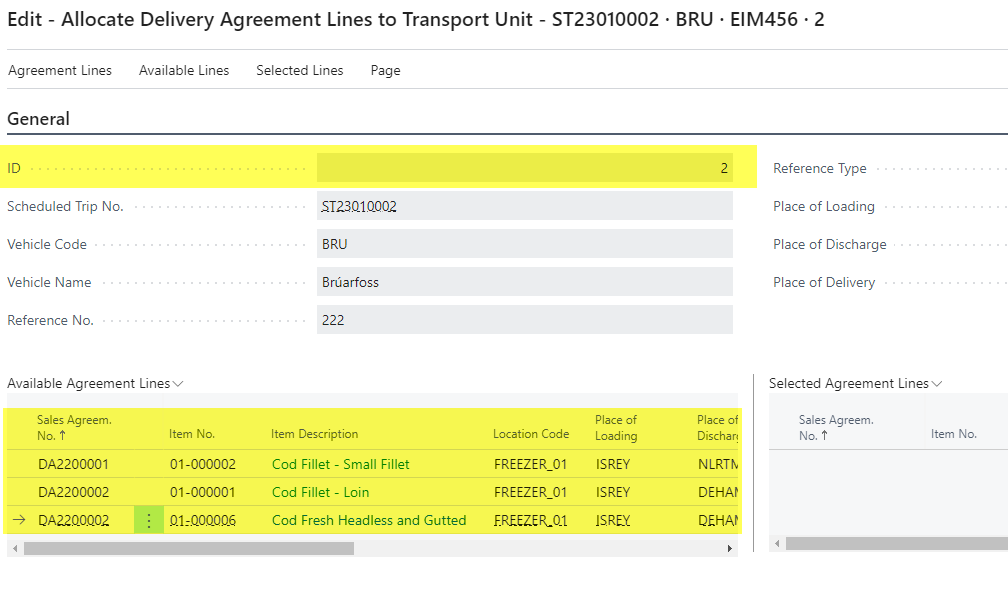
Task: Open Cod Fillet - Small Fillet link
Action: [x=340, y=464]
